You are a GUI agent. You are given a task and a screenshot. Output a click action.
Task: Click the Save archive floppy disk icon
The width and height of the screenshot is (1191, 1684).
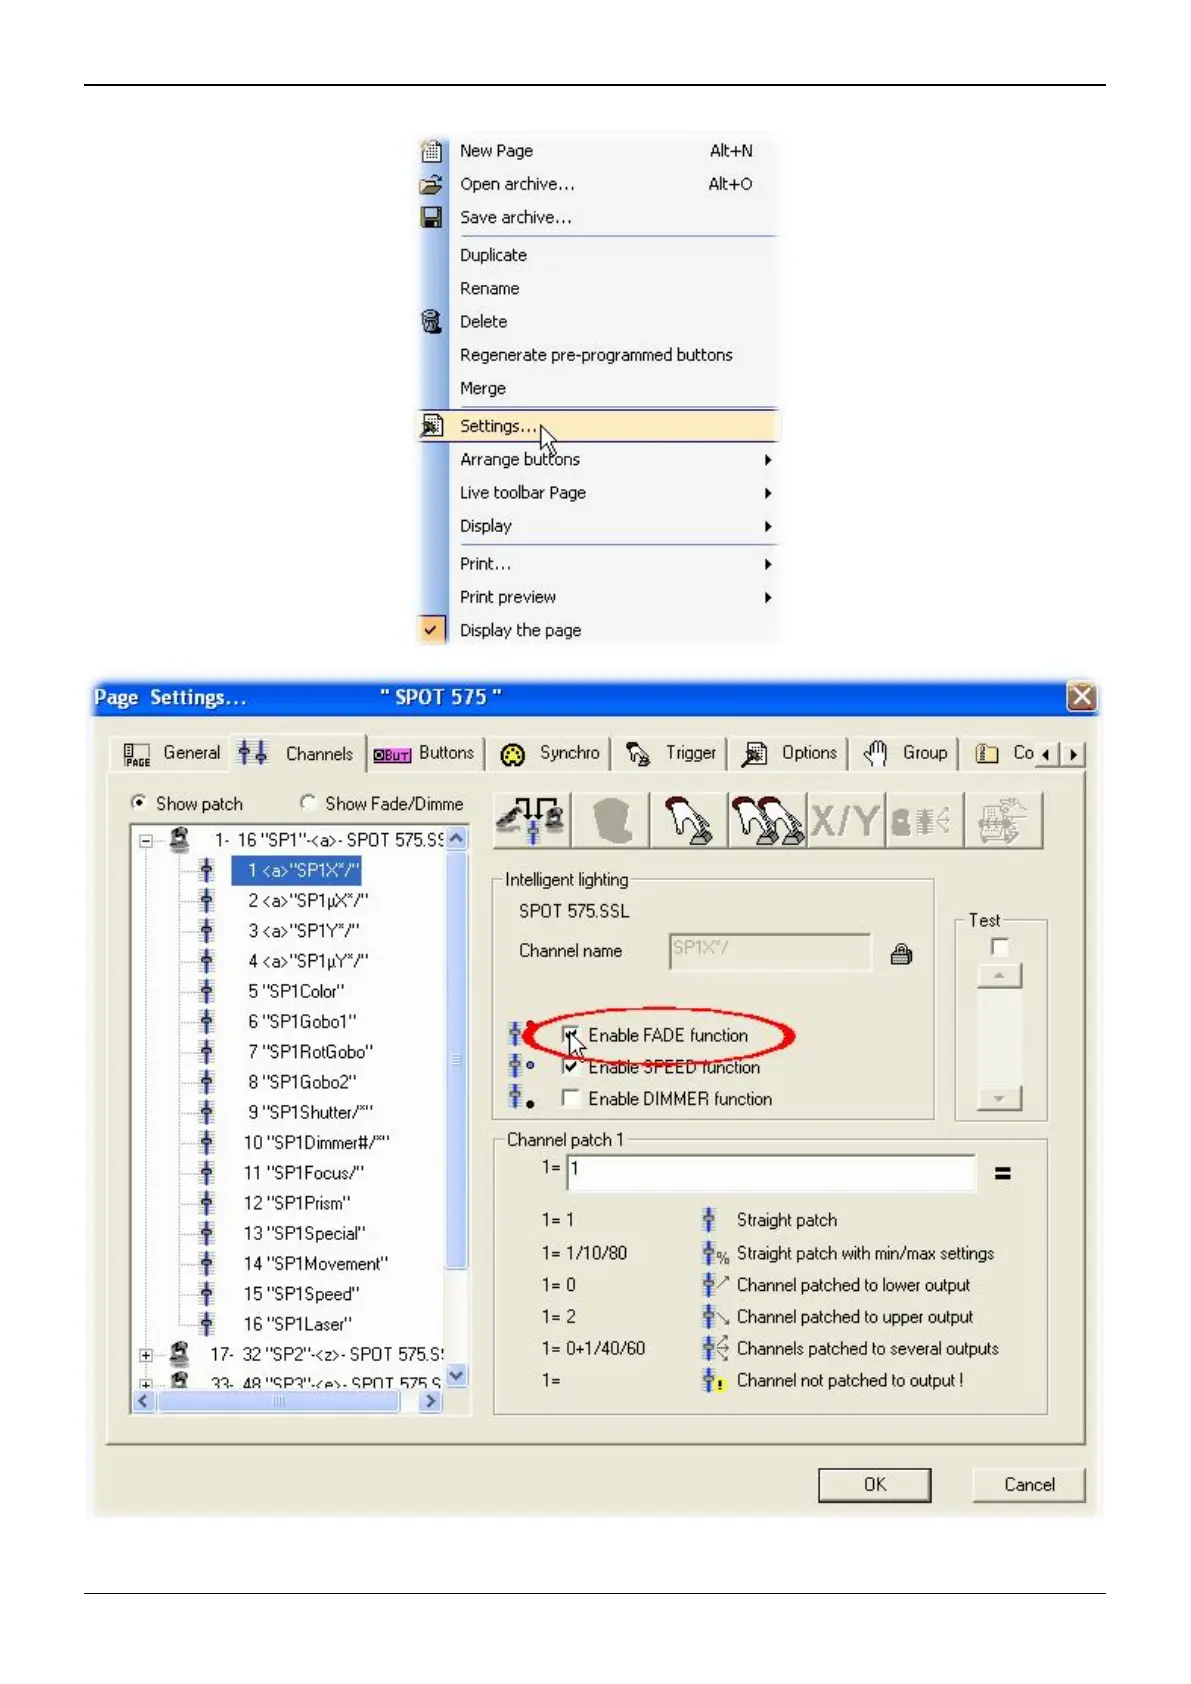tap(432, 218)
